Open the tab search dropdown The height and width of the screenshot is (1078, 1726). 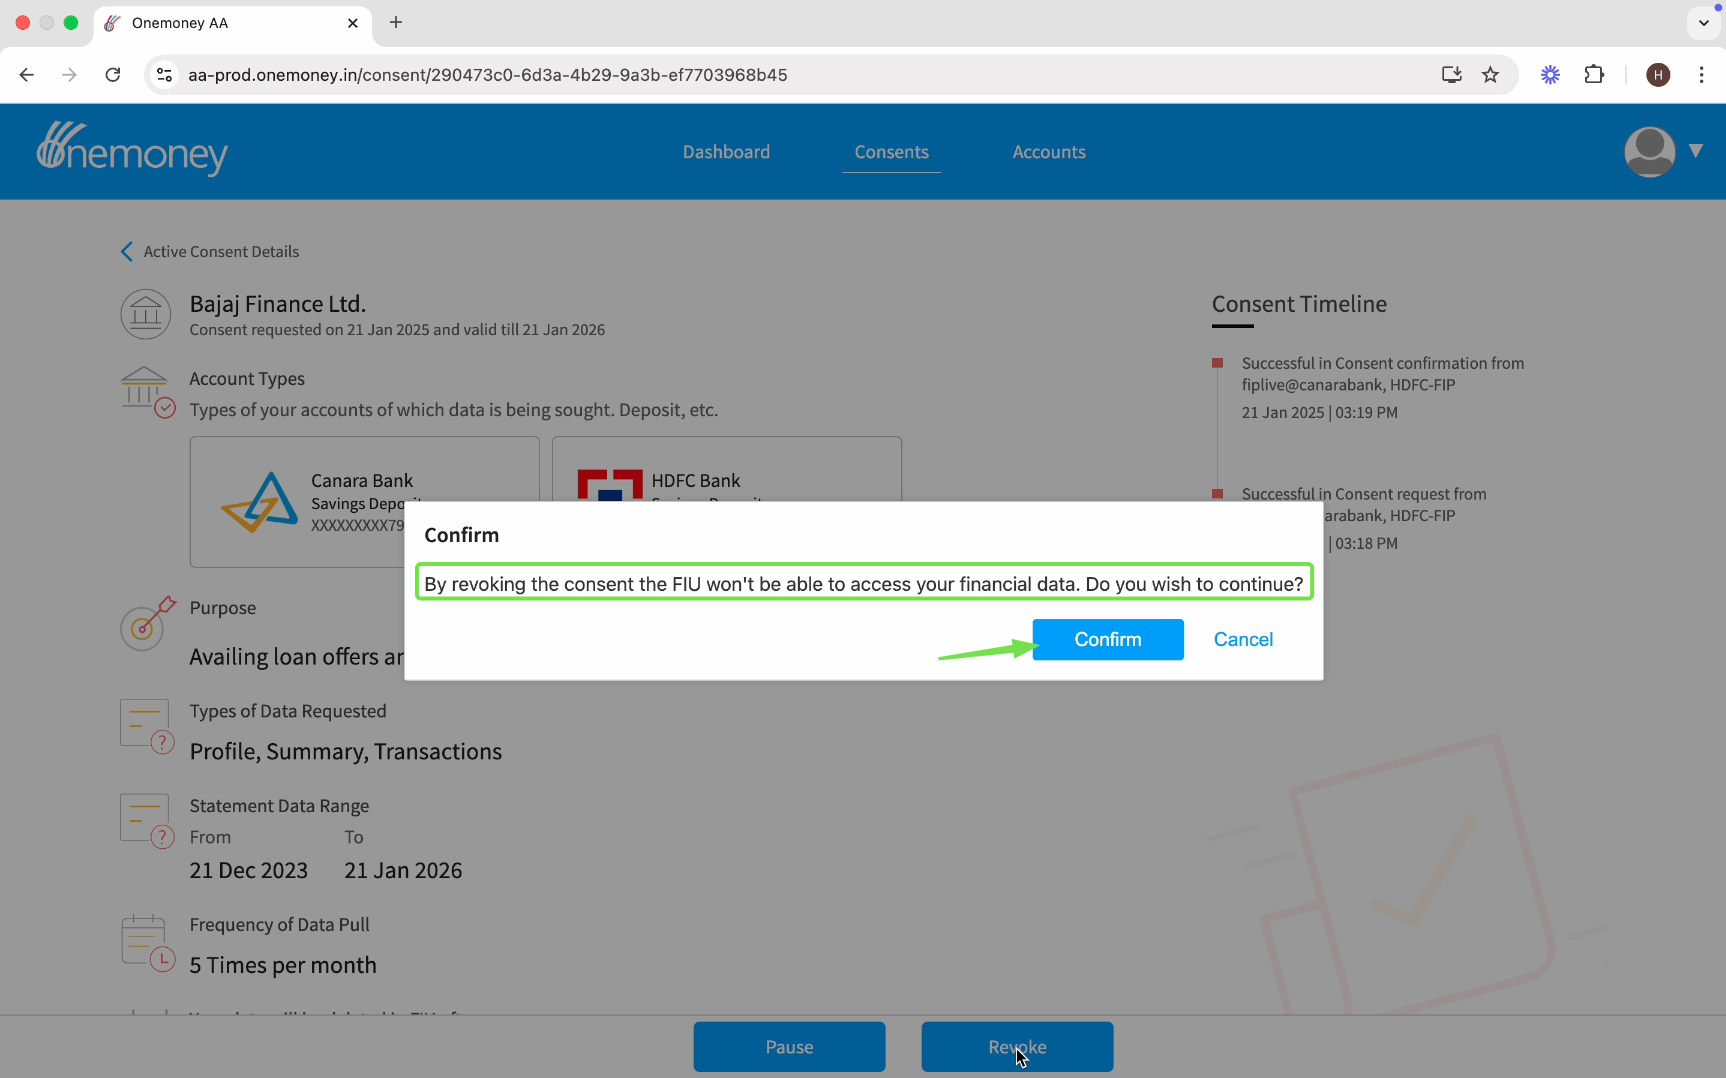click(x=1703, y=22)
